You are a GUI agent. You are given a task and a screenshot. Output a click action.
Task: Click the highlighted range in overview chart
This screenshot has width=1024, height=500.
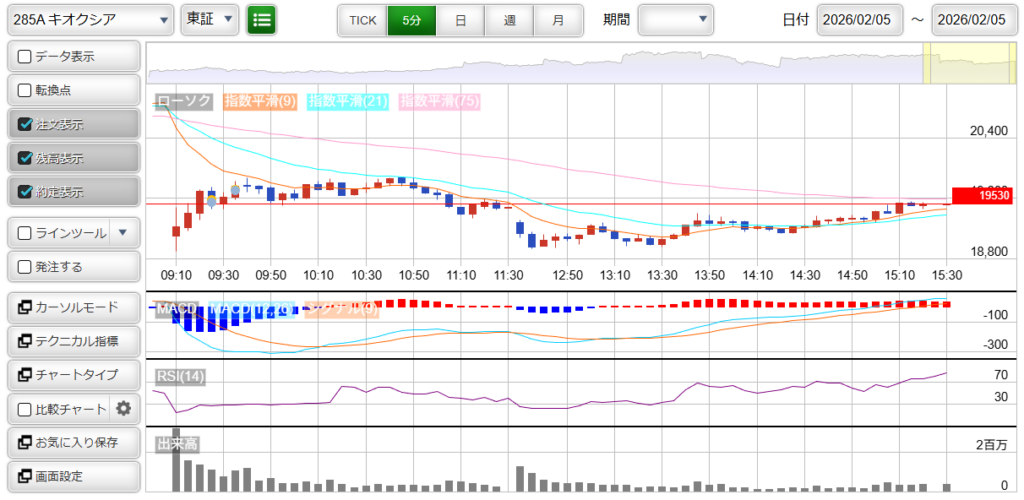[968, 63]
